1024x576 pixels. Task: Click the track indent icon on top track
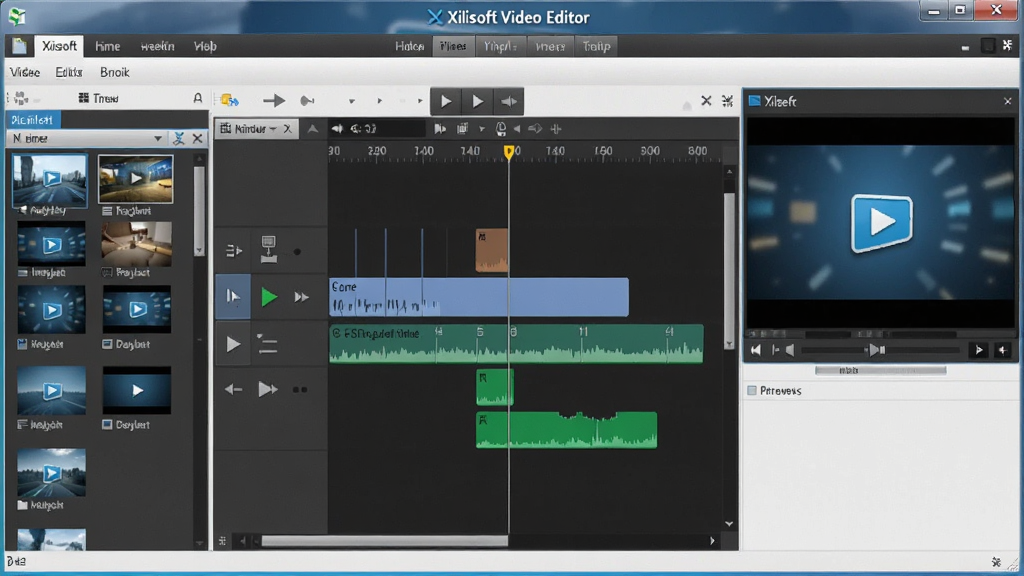(x=233, y=251)
